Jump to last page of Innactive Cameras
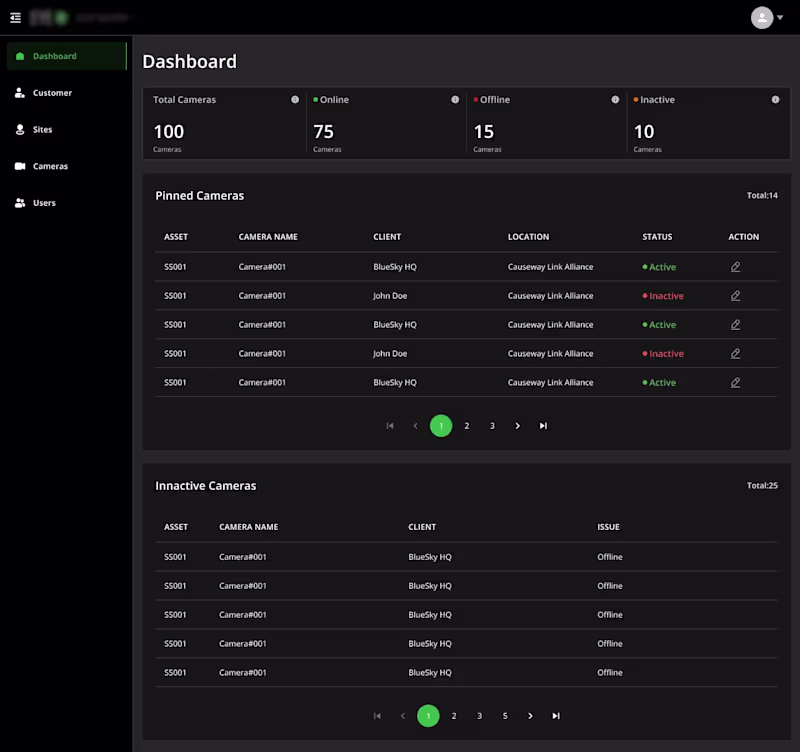Viewport: 800px width, 752px height. 556,716
